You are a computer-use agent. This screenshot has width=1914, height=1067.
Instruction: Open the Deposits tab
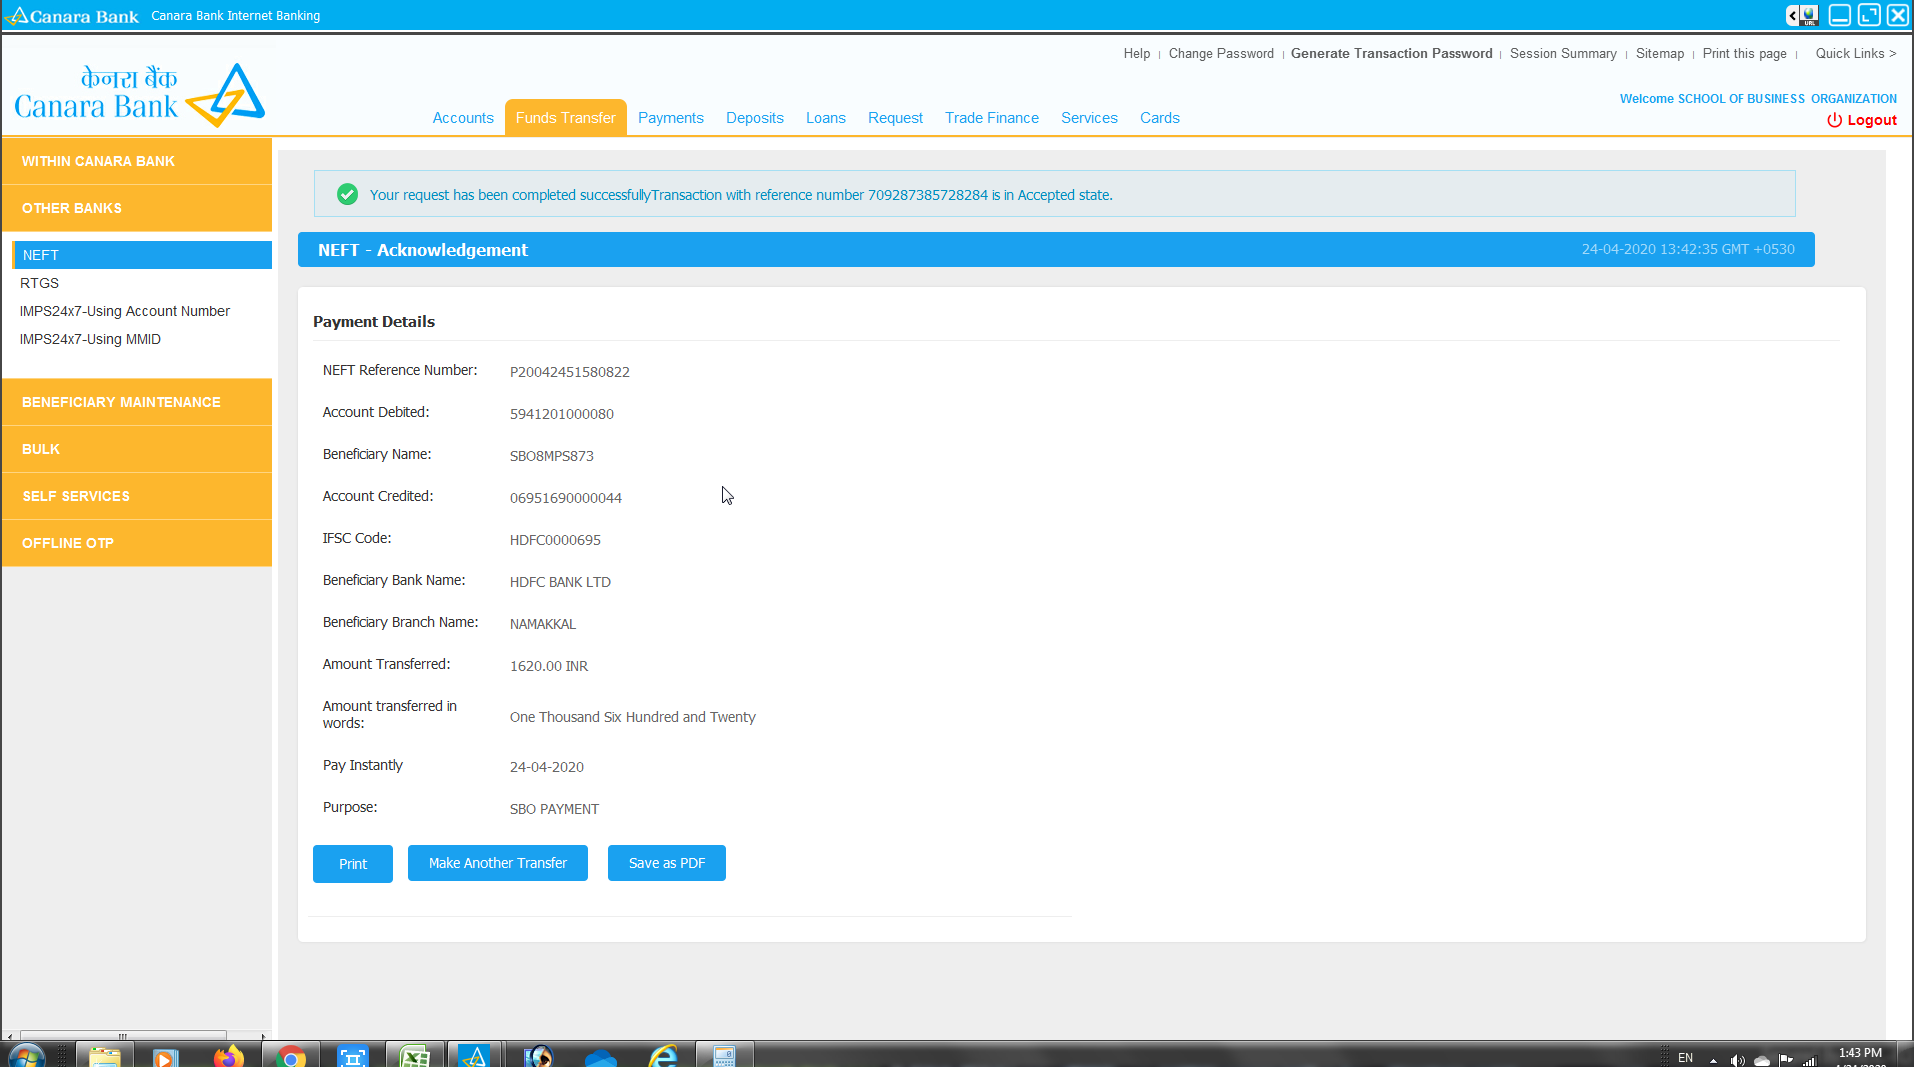tap(755, 118)
